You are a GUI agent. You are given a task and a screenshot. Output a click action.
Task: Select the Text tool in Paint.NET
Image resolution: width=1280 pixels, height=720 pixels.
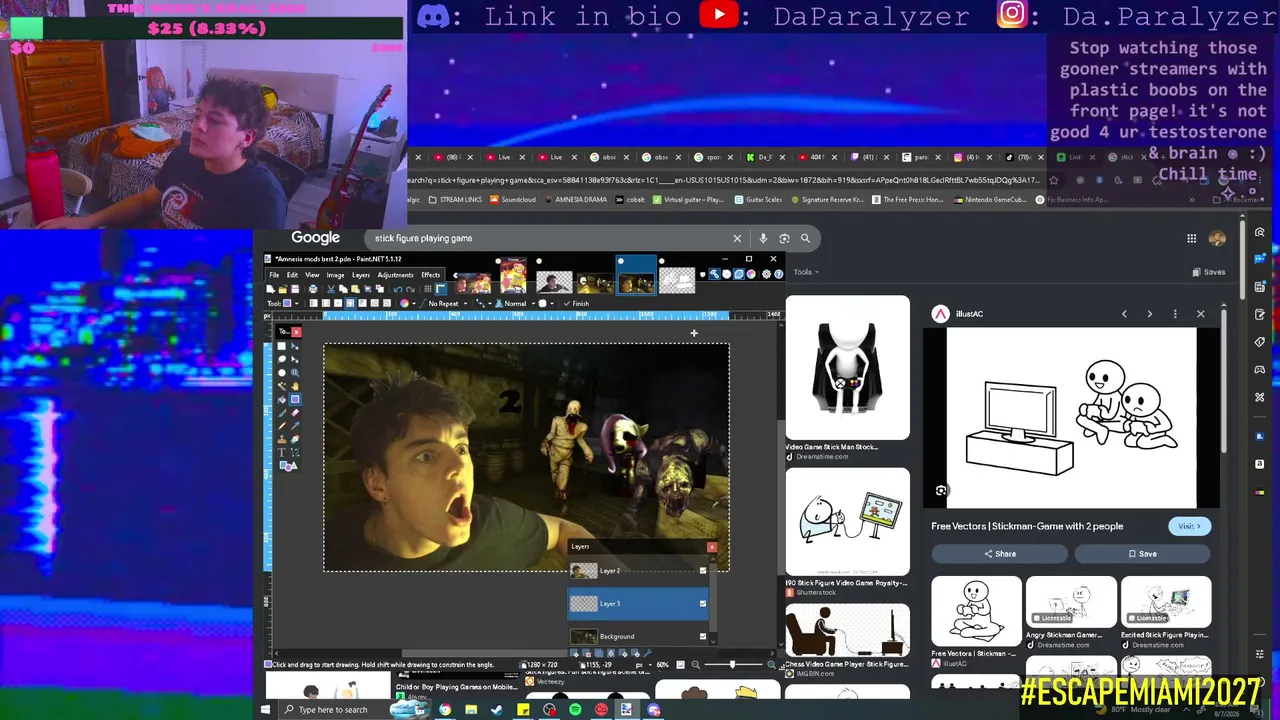282,452
